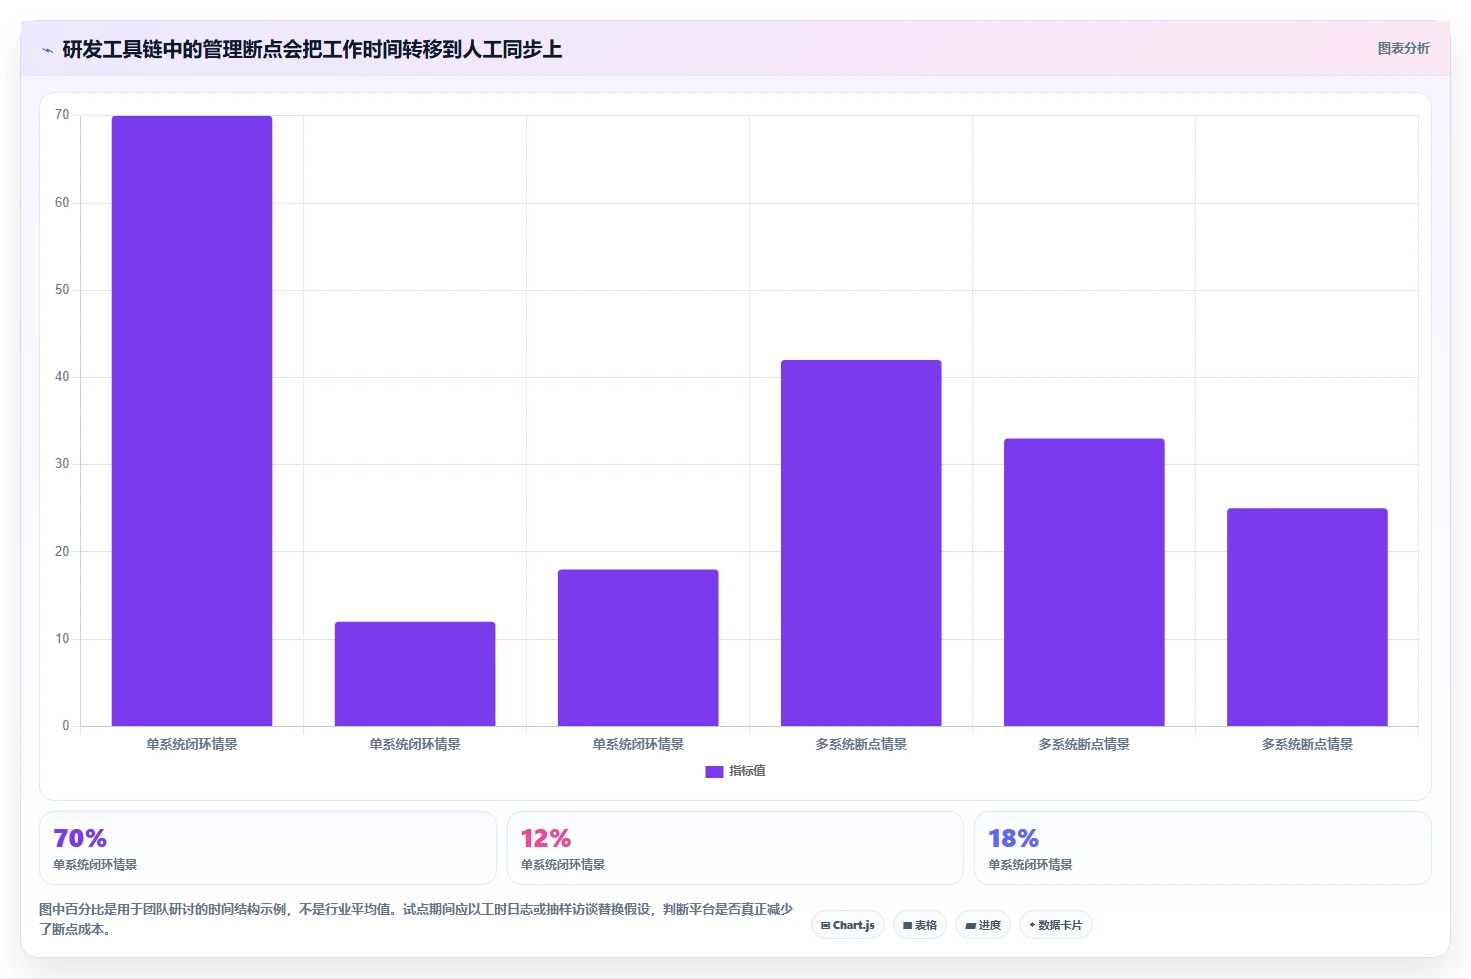Toggle the 指标值 legend label
This screenshot has height=979, width=1471.
[747, 771]
